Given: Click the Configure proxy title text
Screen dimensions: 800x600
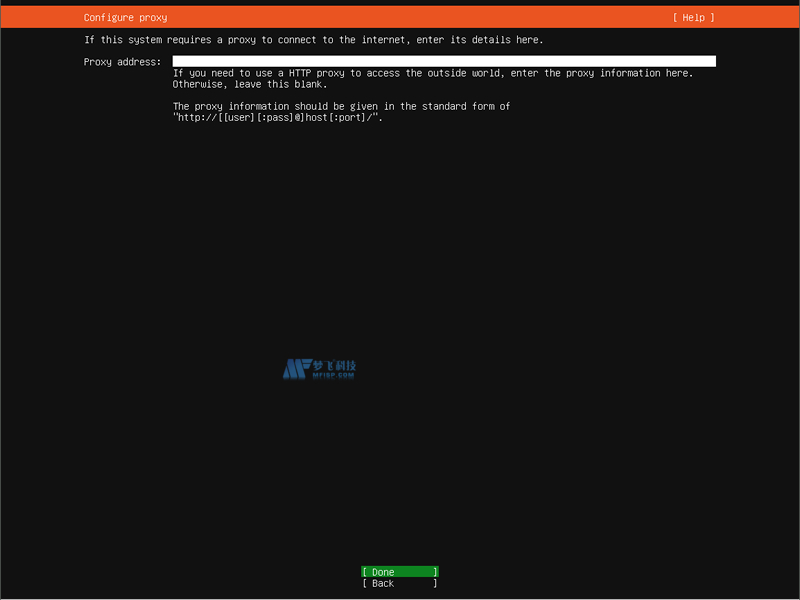Looking at the screenshot, I should (x=125, y=17).
